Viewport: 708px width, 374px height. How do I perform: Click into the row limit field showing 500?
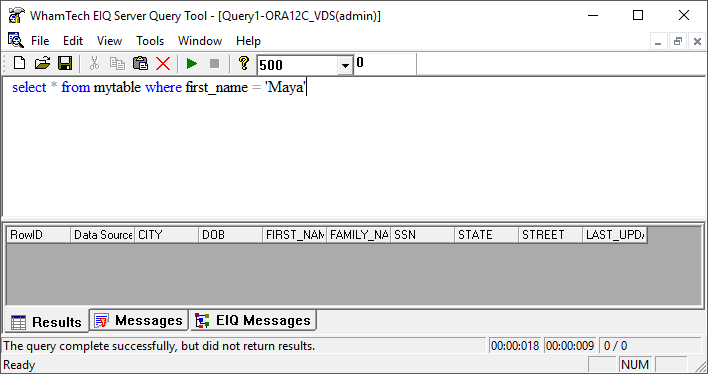[x=298, y=65]
